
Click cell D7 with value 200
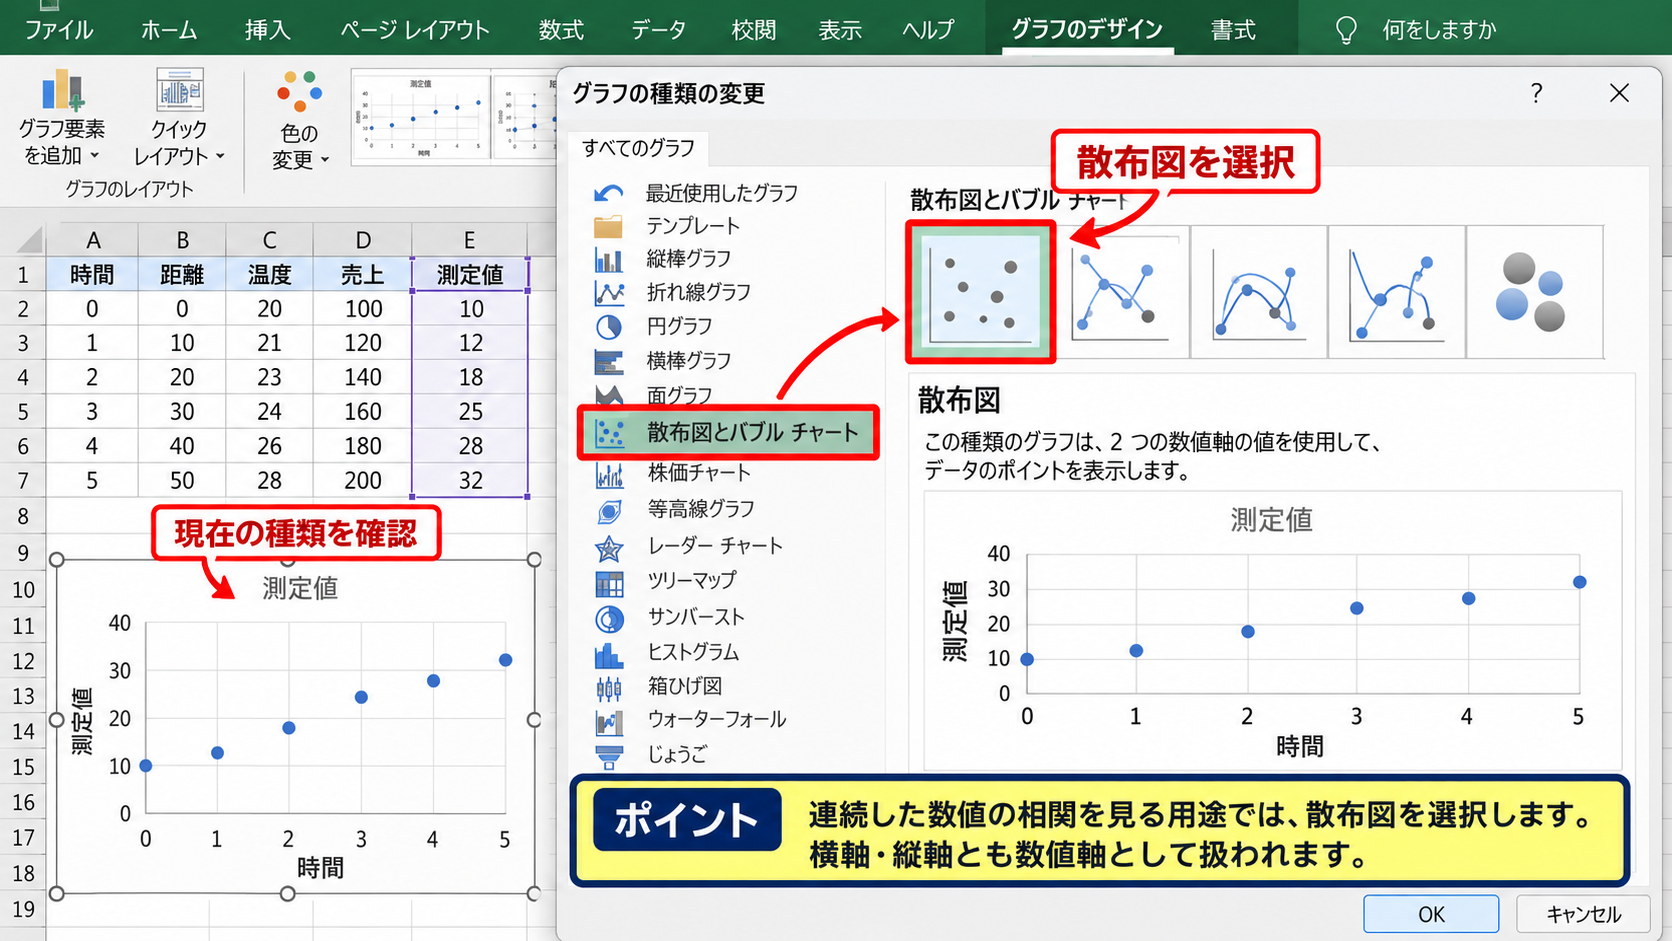(x=362, y=480)
